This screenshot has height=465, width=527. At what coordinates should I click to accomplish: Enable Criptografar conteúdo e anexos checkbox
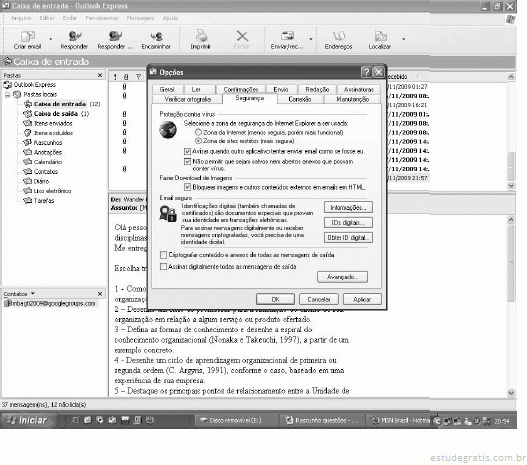pos(164,255)
